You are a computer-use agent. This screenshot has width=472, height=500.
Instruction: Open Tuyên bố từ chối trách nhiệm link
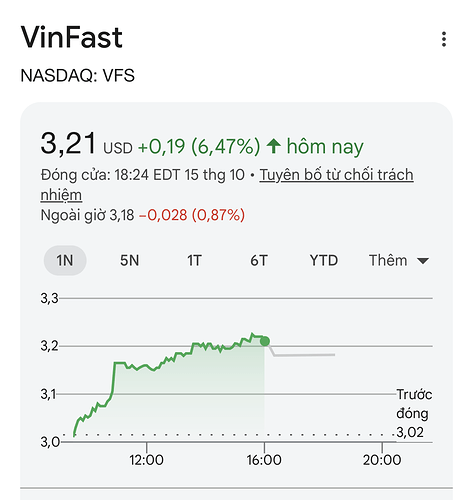pos(227,185)
